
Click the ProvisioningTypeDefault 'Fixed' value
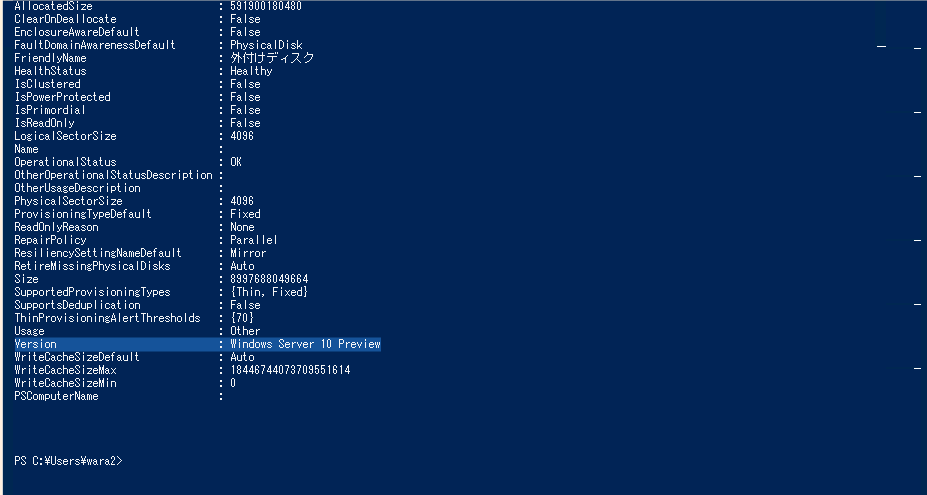tap(245, 214)
